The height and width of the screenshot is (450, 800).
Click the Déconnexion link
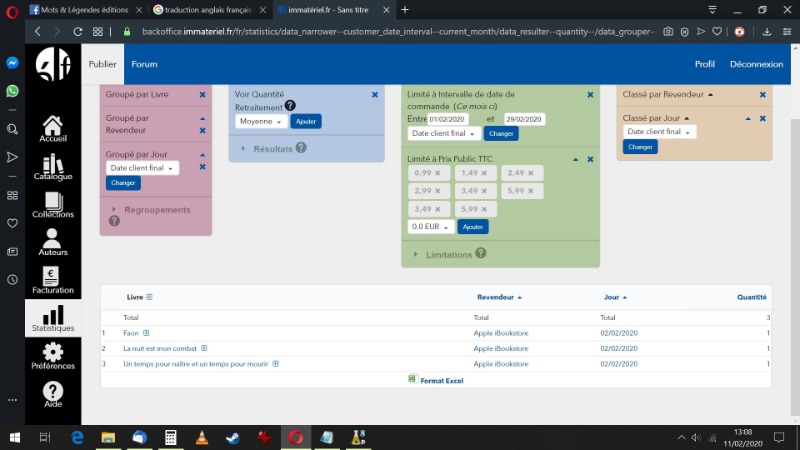(756, 64)
